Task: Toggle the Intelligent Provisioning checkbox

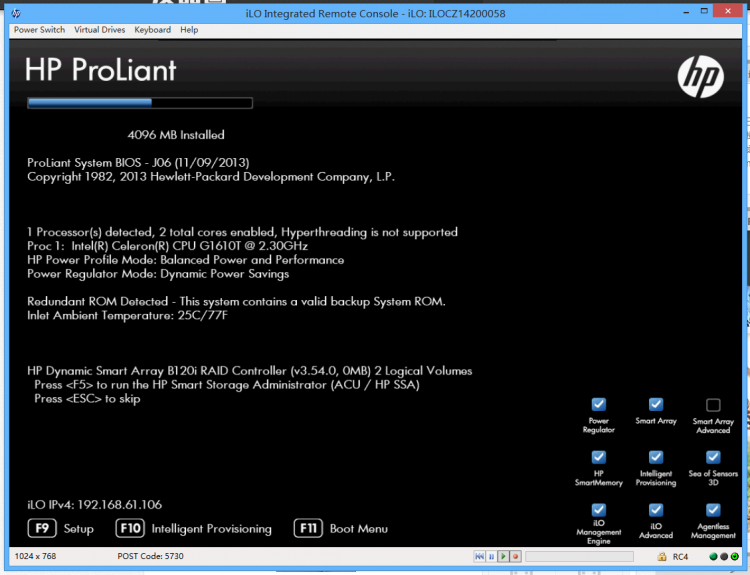Action: pyautogui.click(x=656, y=457)
